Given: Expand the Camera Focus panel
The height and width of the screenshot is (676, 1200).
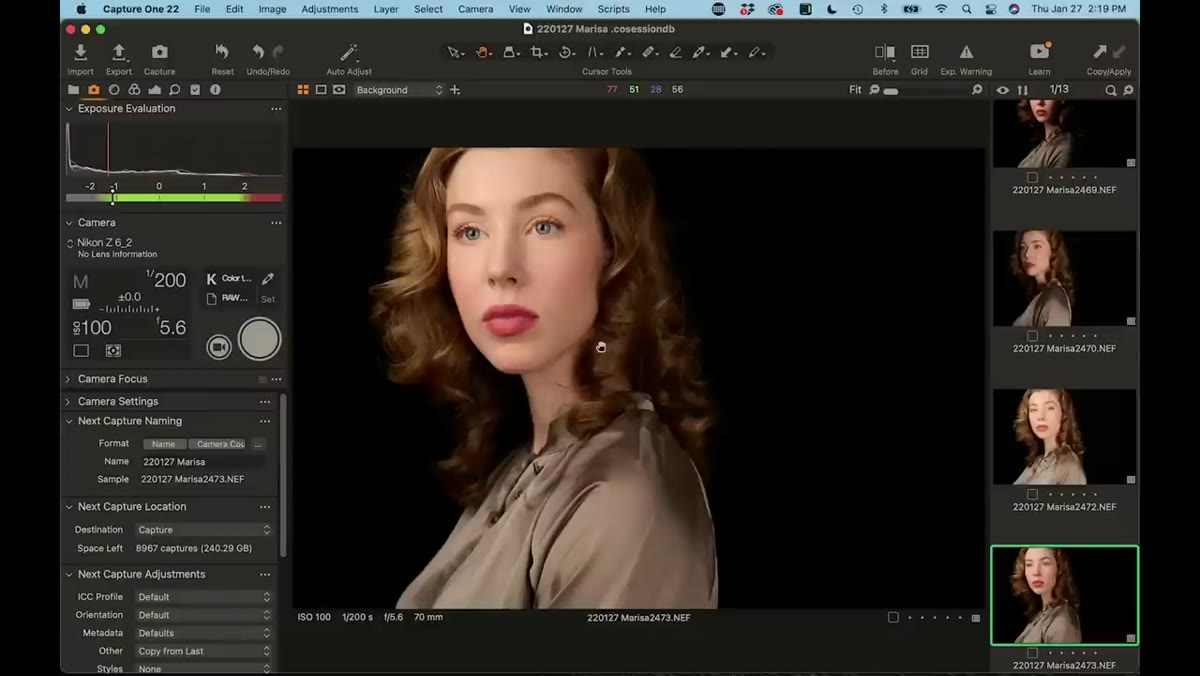Looking at the screenshot, I should (69, 379).
